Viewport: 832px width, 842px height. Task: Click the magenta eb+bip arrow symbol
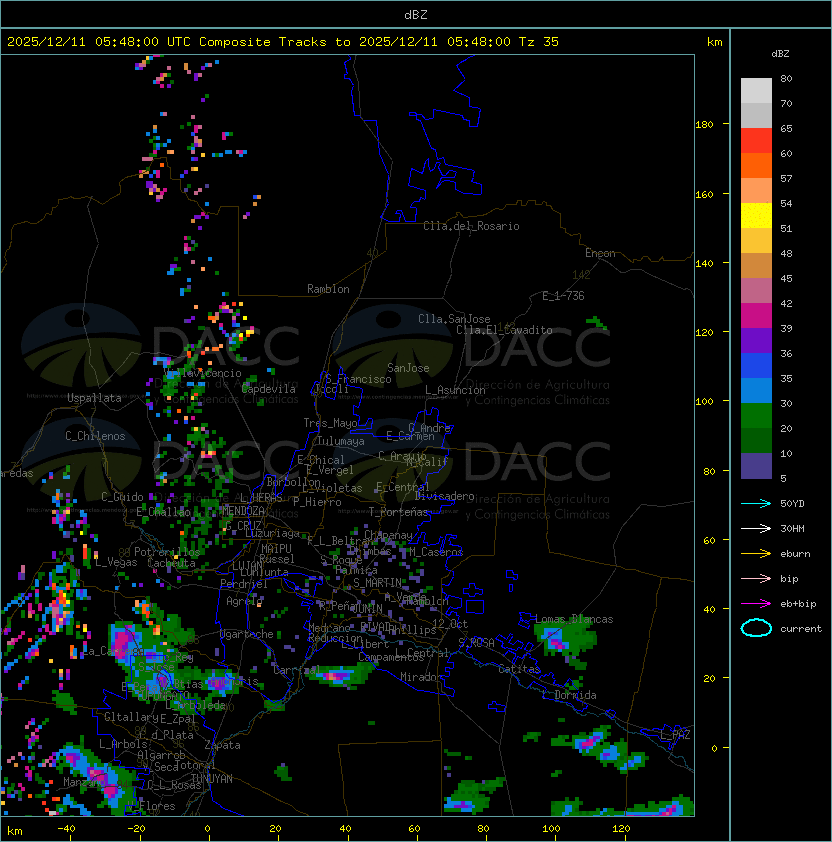(756, 604)
